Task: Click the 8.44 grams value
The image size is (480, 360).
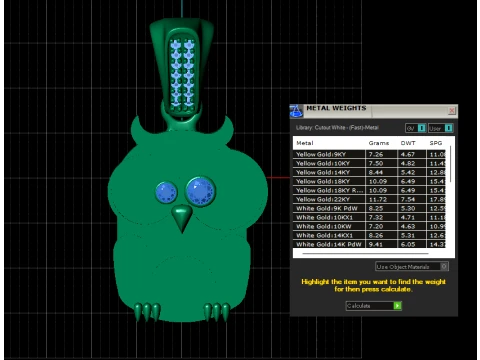Action: point(376,172)
